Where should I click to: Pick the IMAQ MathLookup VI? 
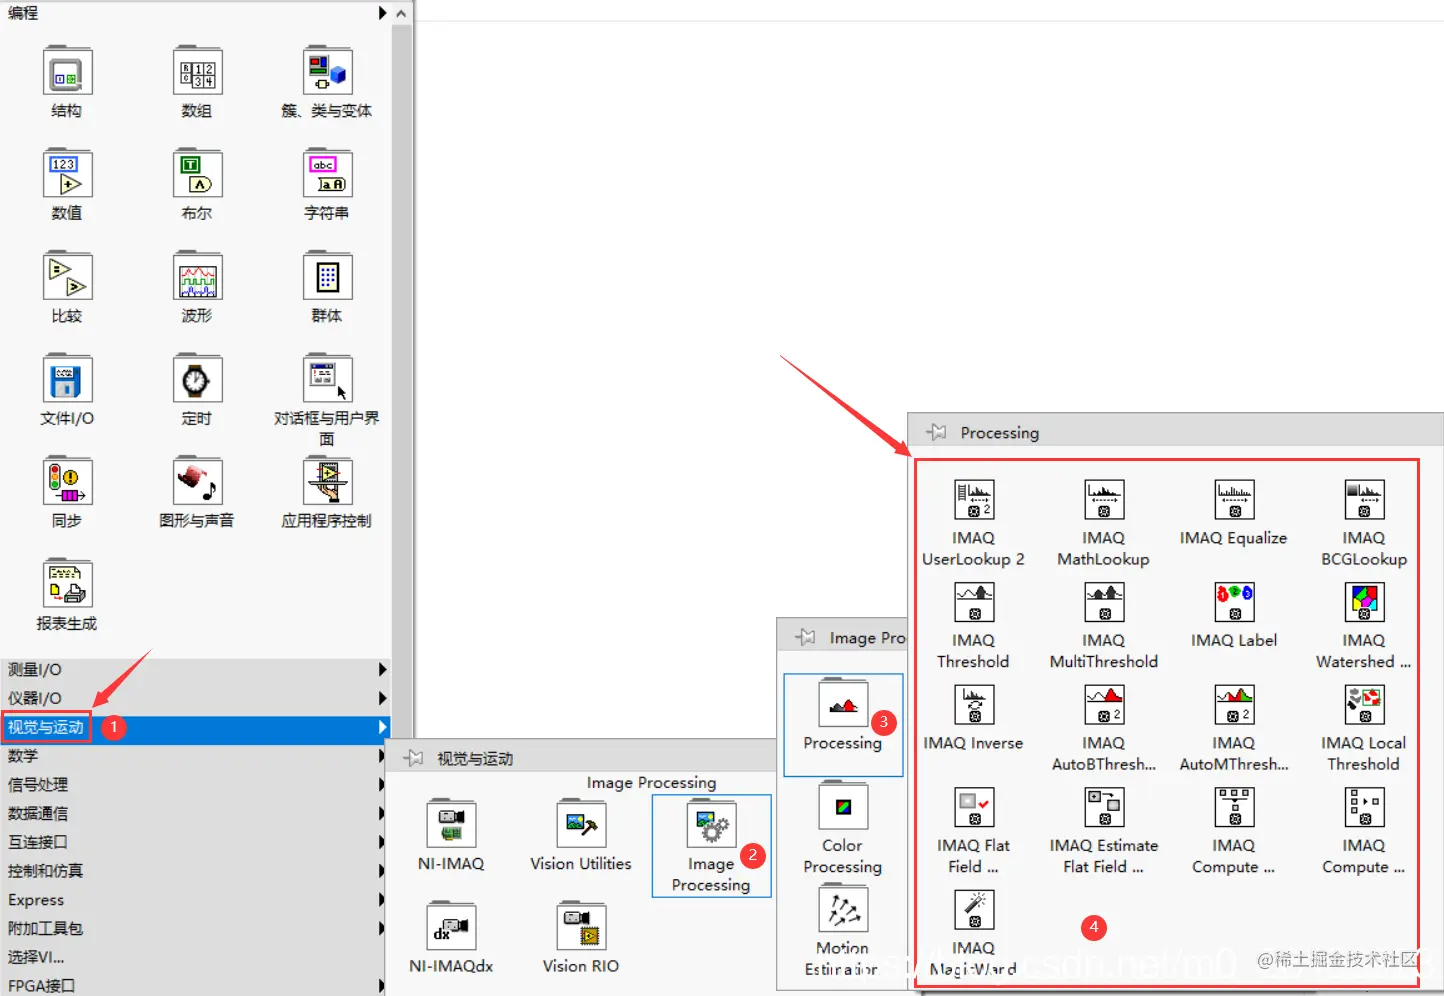(x=1104, y=500)
